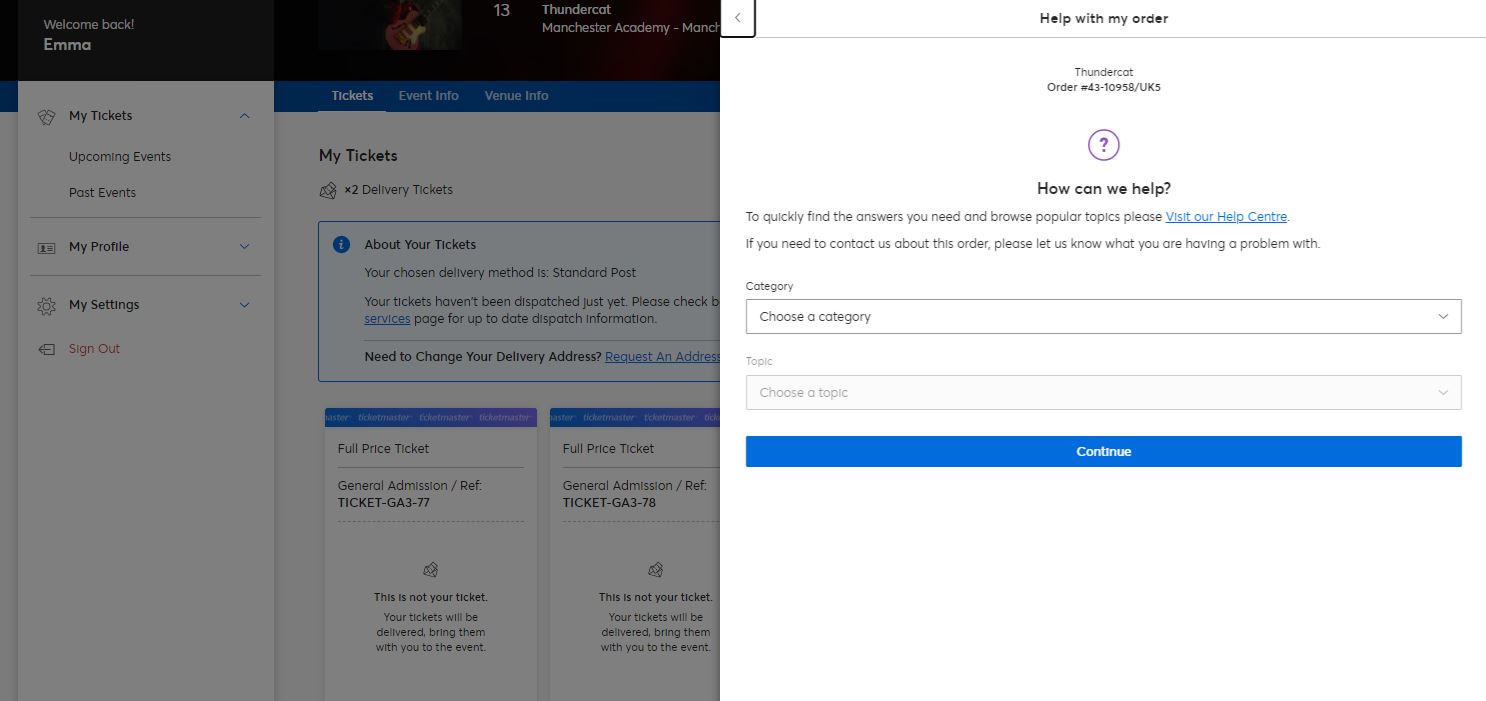Expand the My Profile section chevron

(x=245, y=247)
